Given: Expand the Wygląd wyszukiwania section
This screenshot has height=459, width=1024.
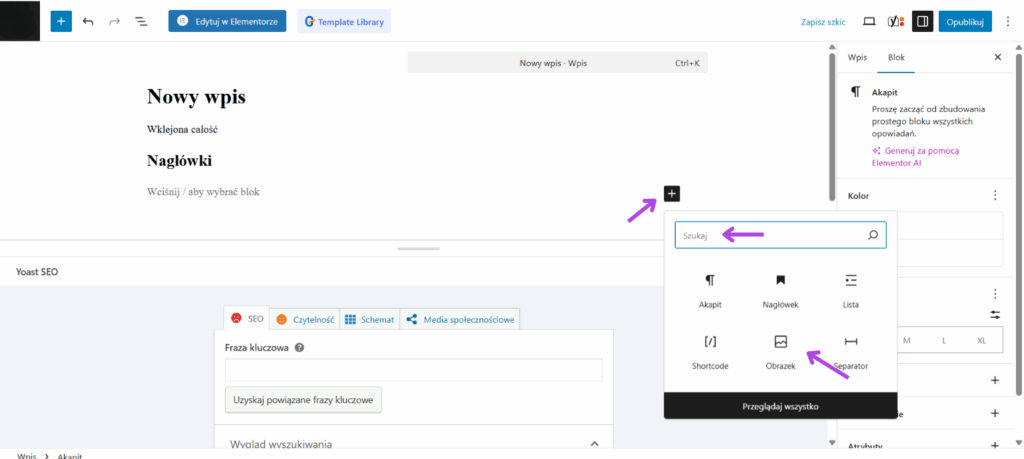Looking at the screenshot, I should 412,443.
